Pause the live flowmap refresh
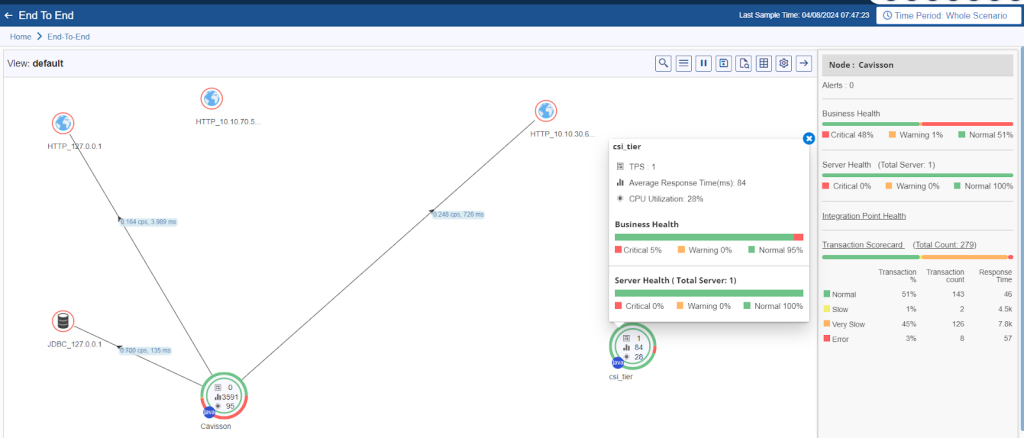The height and width of the screenshot is (438, 1024). pos(704,63)
